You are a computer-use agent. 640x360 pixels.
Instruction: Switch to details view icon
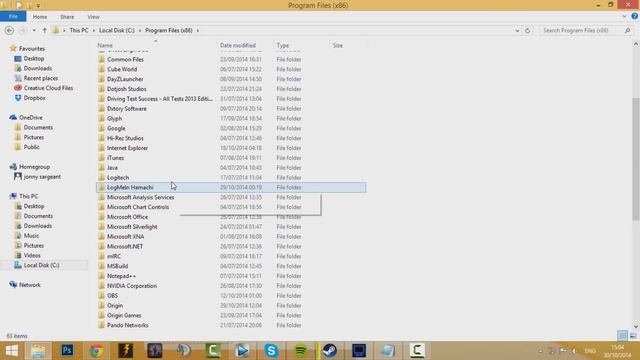622,336
